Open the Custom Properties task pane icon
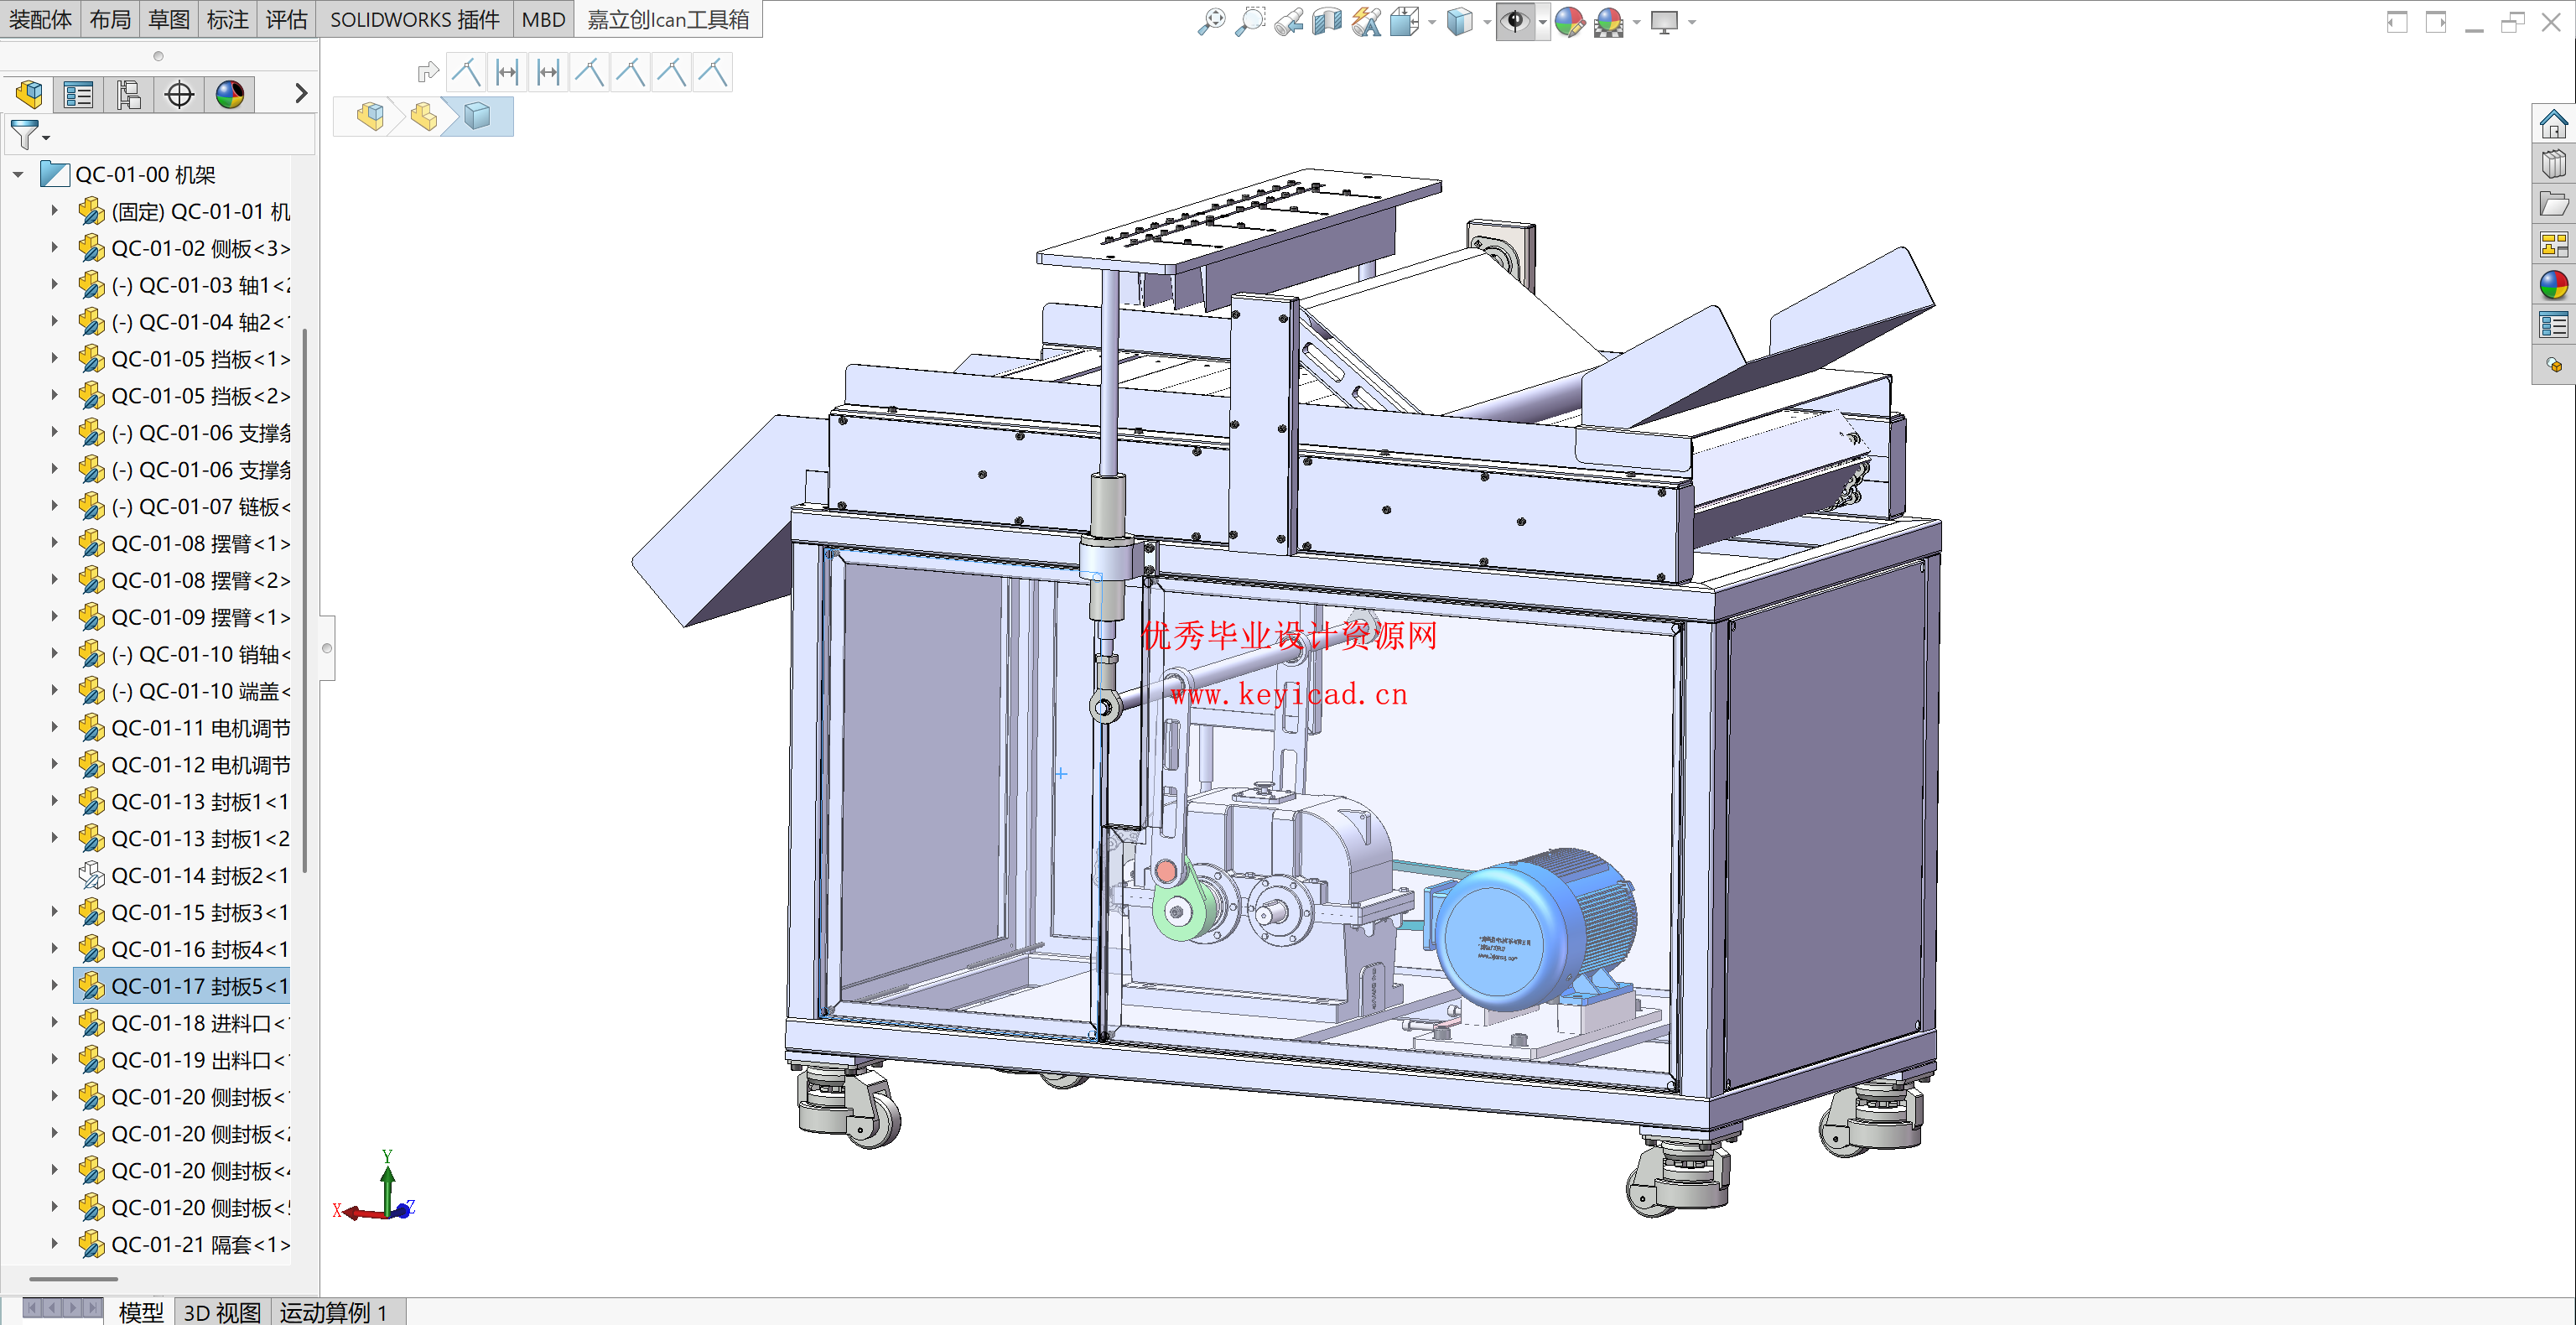Viewport: 2576px width, 1325px height. point(2553,325)
